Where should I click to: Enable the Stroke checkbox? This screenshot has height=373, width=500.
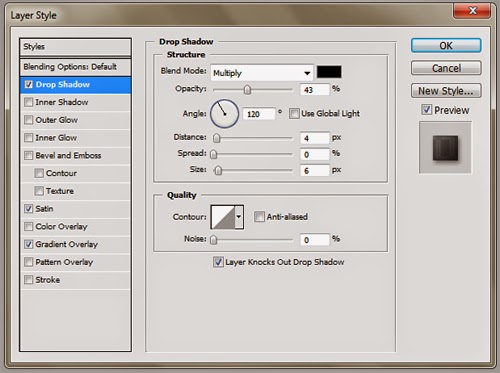[29, 279]
